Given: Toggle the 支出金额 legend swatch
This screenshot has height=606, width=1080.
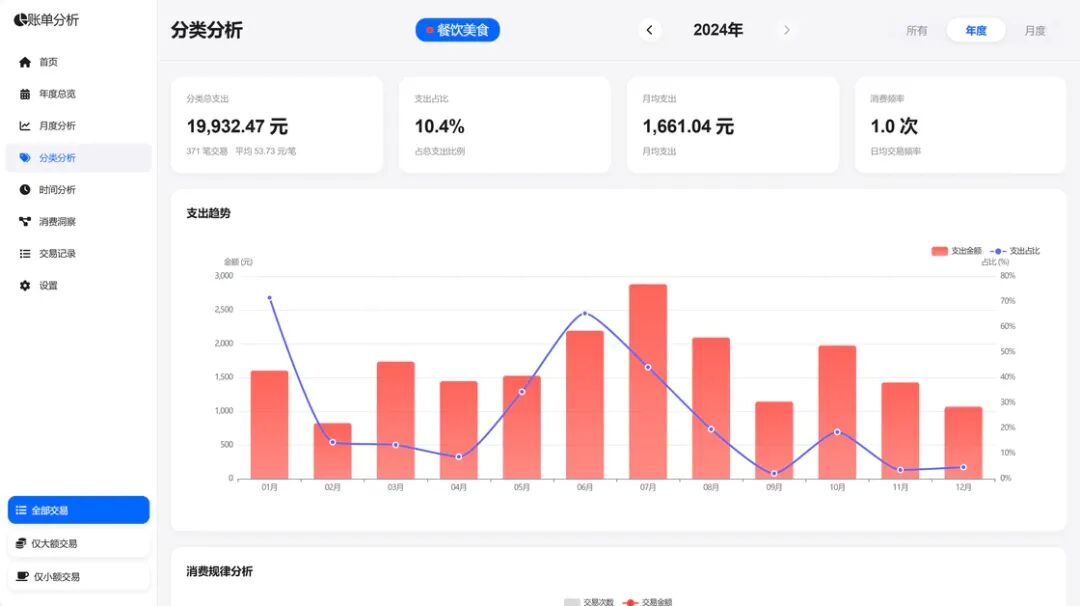Looking at the screenshot, I should pos(939,251).
